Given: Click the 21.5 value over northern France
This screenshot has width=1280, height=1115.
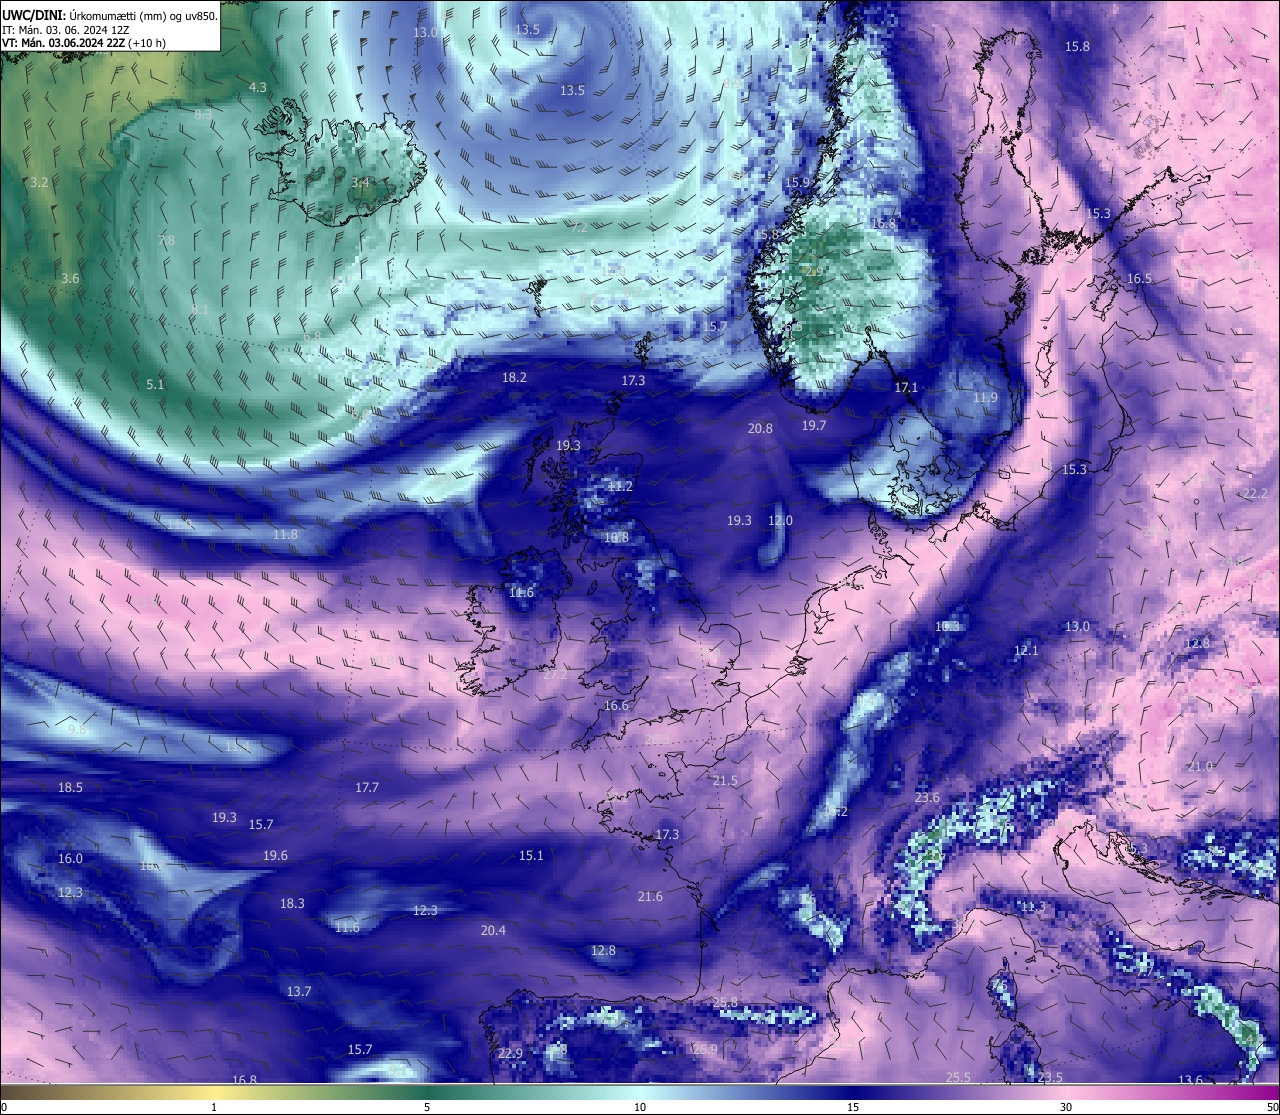Looking at the screenshot, I should pos(725,781).
